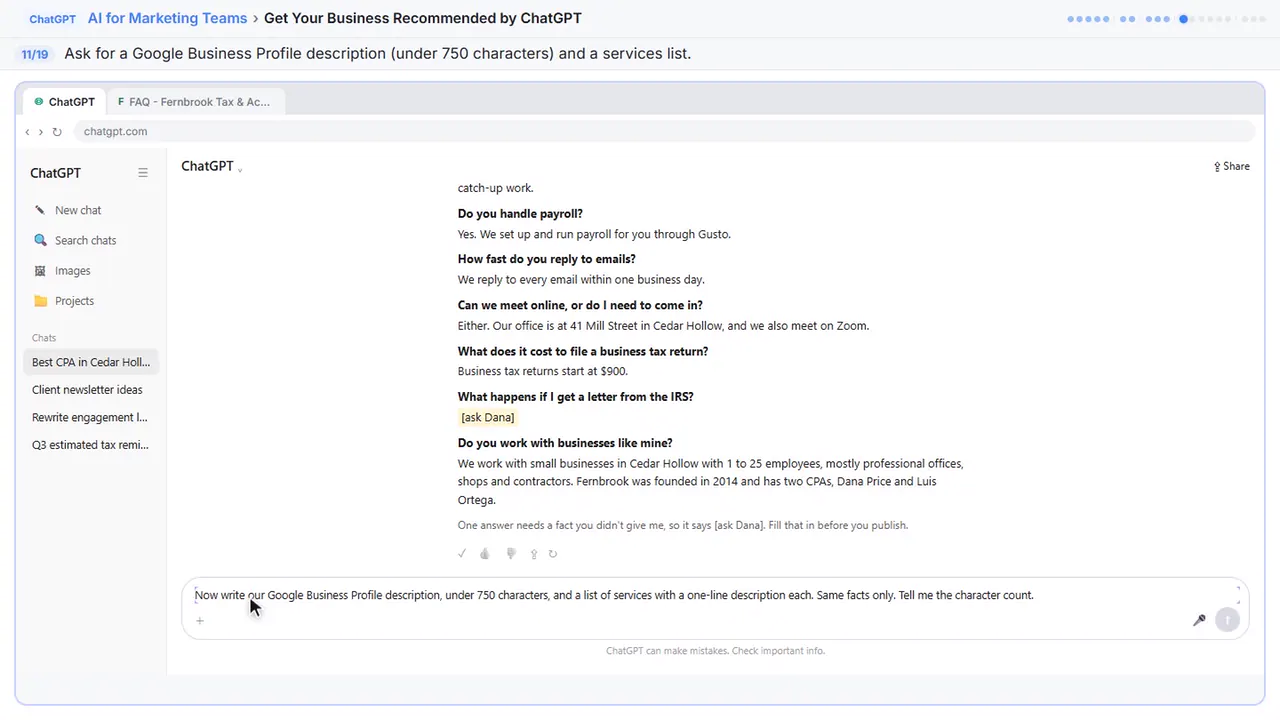Select the current step dot in progress indicator
The height and width of the screenshot is (720, 1280).
[x=1183, y=19]
